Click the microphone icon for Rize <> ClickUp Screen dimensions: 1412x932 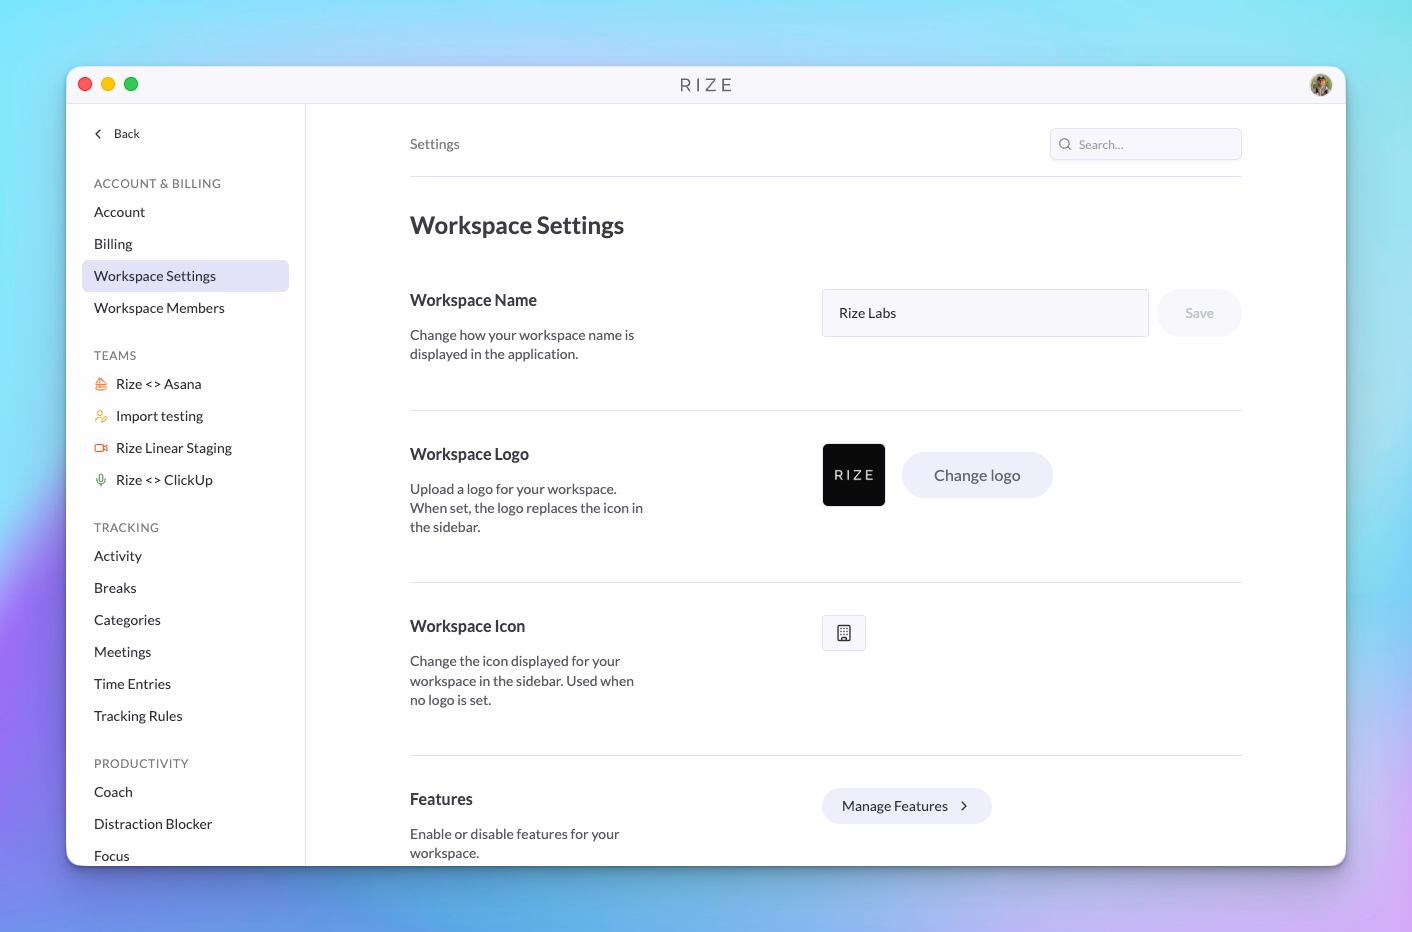tap(100, 479)
